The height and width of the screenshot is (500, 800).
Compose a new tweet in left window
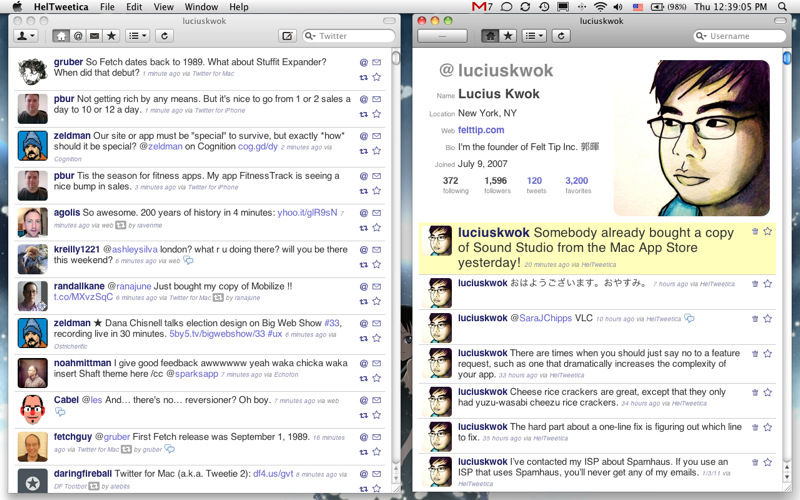[x=287, y=36]
